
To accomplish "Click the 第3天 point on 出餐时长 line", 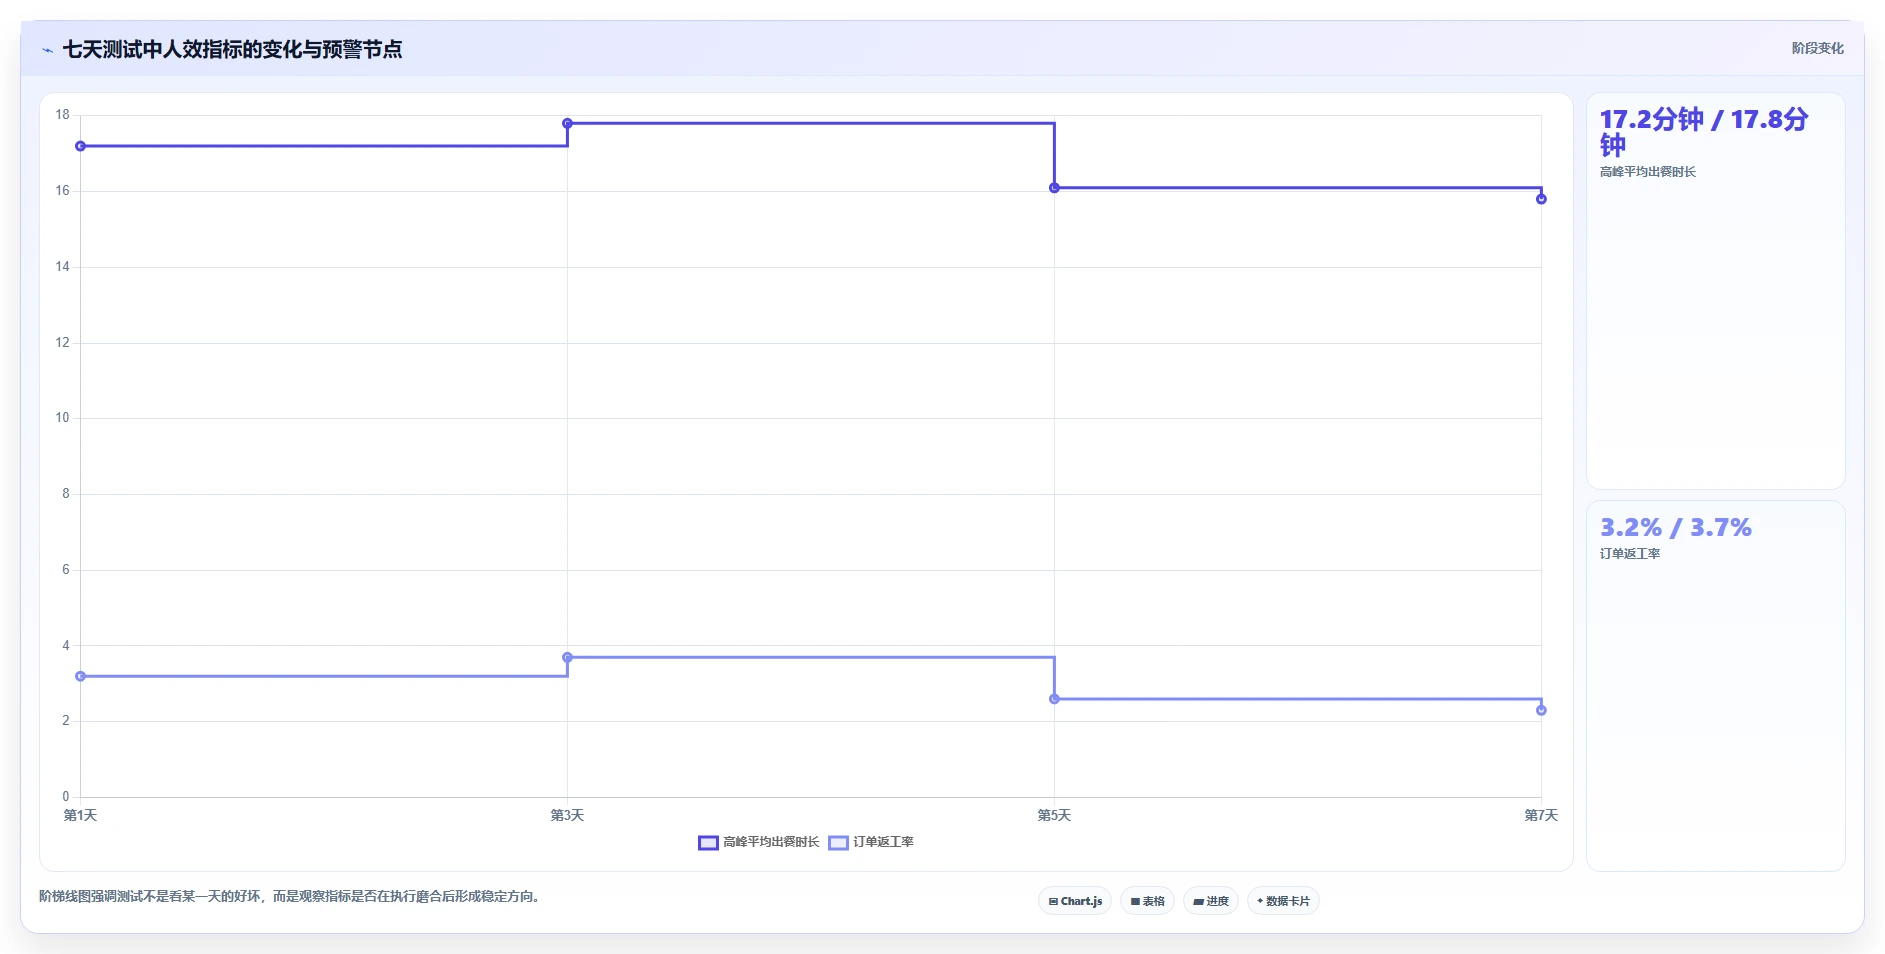I will pos(567,123).
